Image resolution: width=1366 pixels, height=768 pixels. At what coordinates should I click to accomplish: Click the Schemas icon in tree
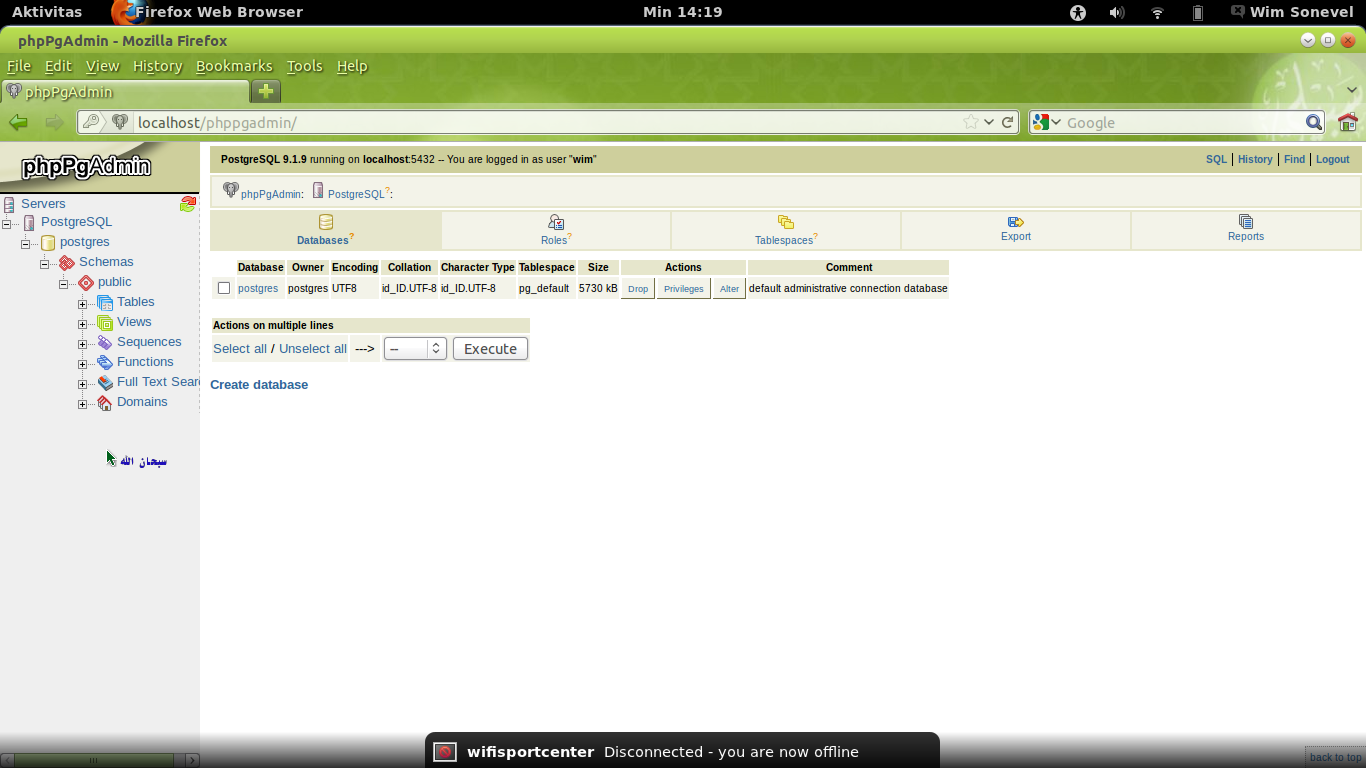67,262
